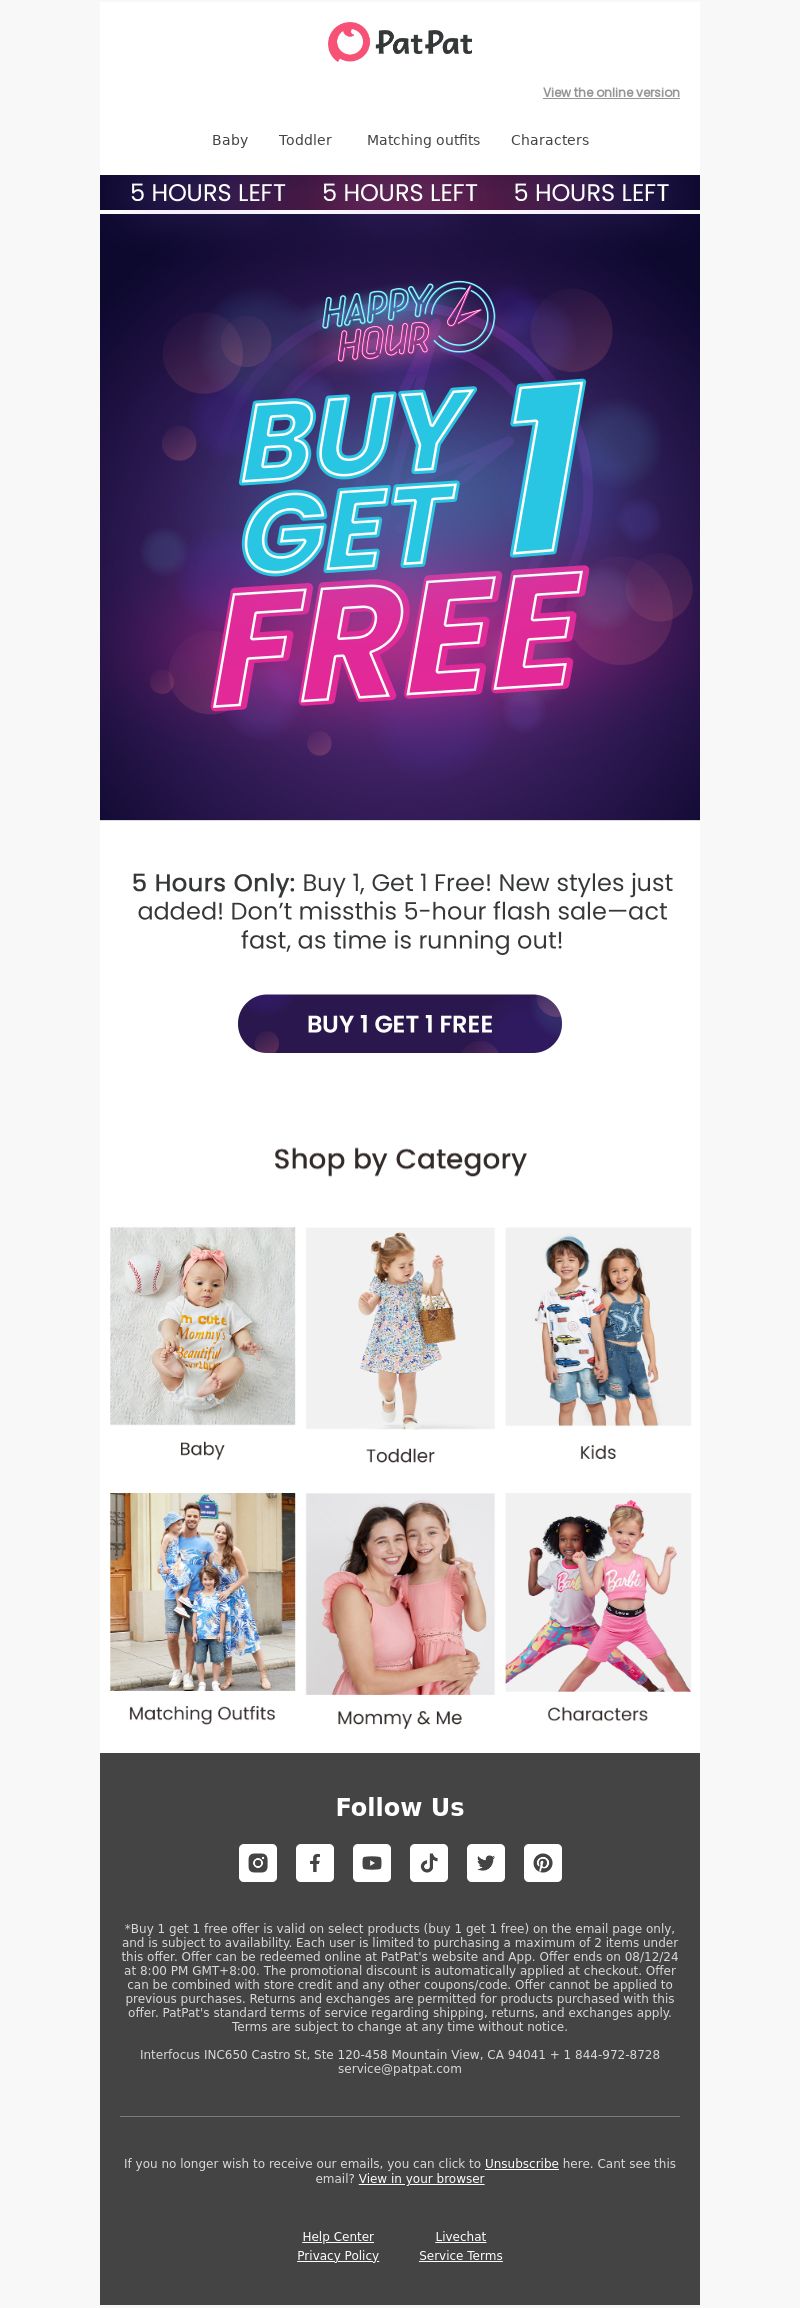Open the Instagram social icon

pos(258,1863)
